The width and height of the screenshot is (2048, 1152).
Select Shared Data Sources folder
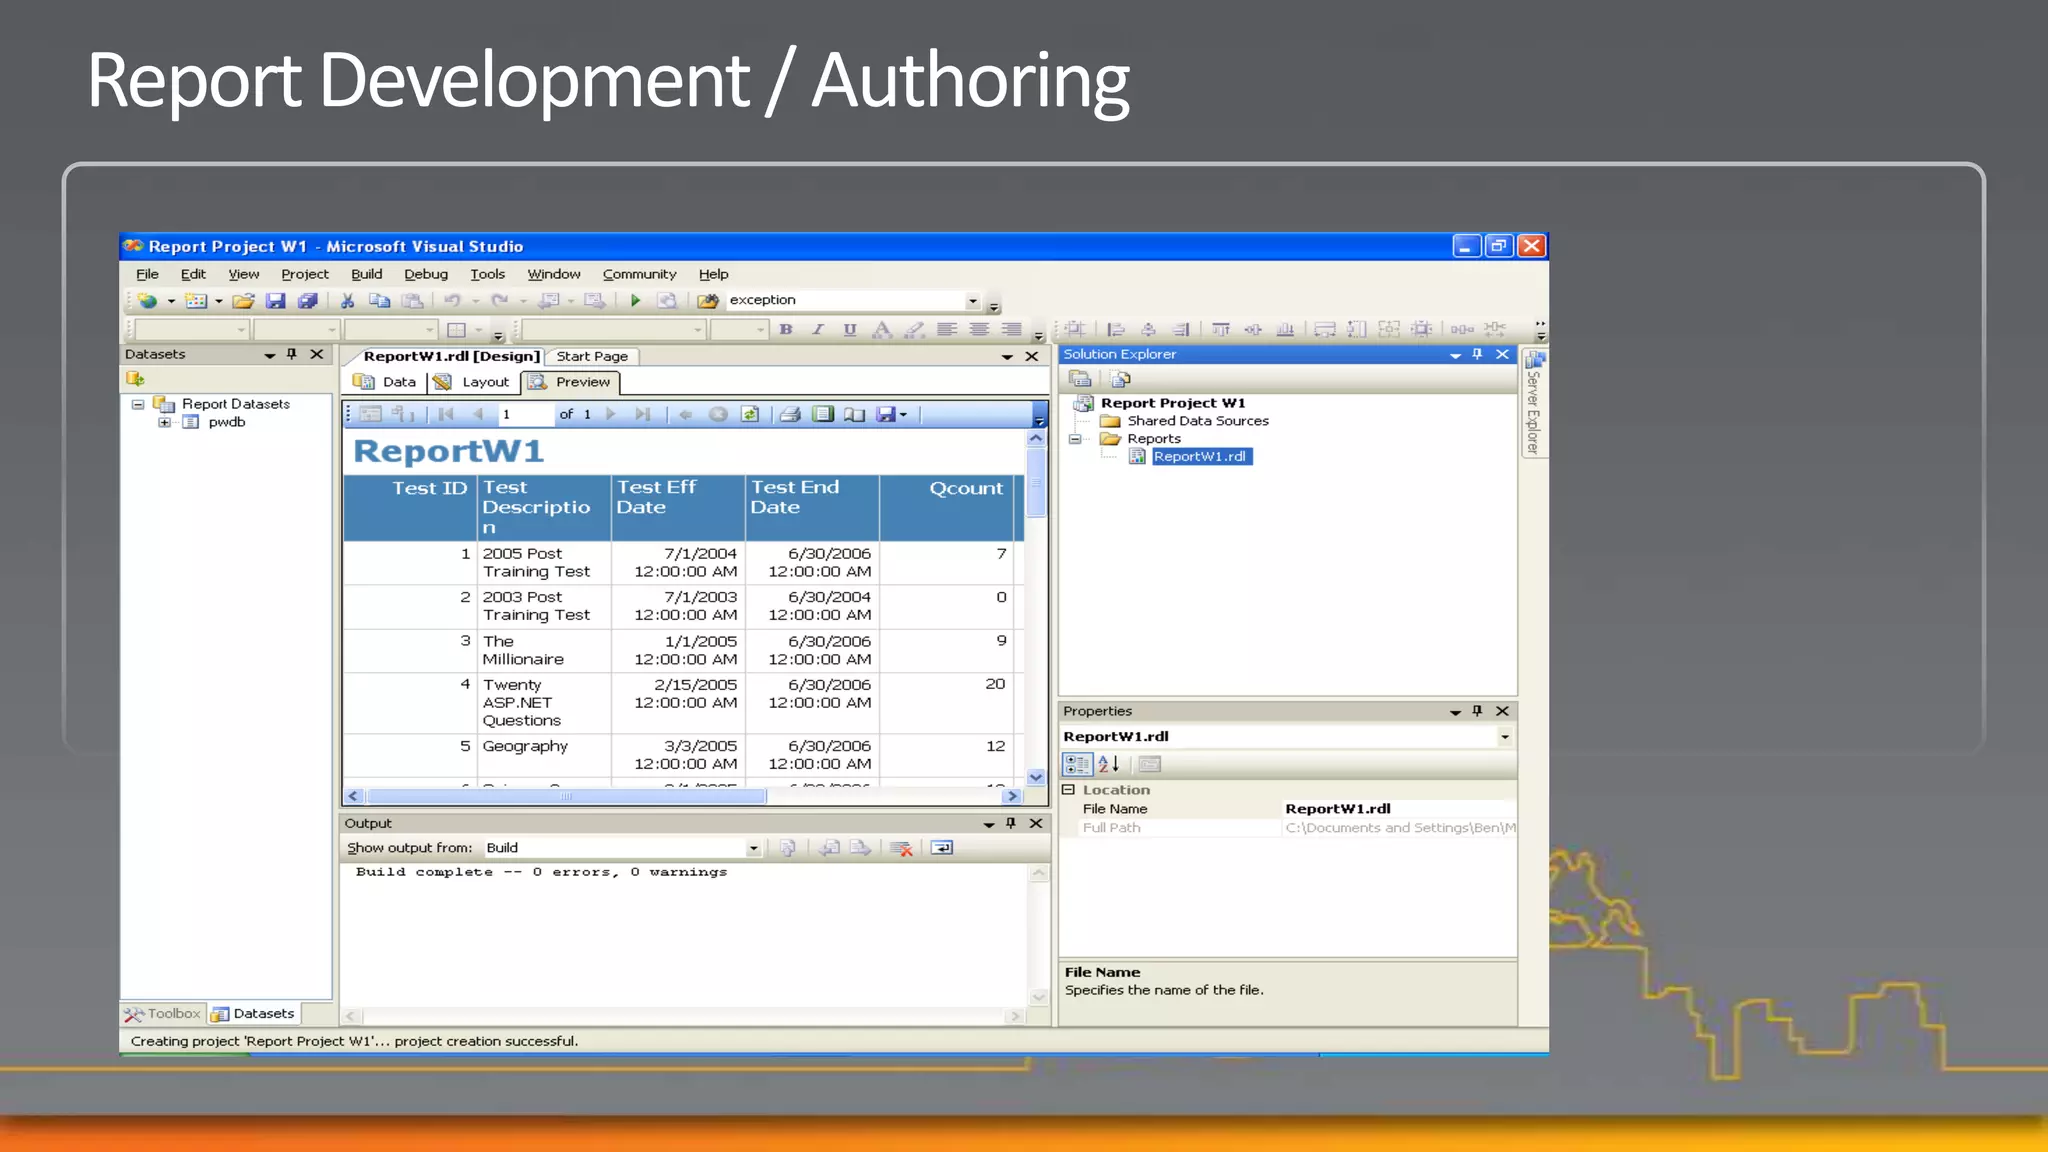1198,421
